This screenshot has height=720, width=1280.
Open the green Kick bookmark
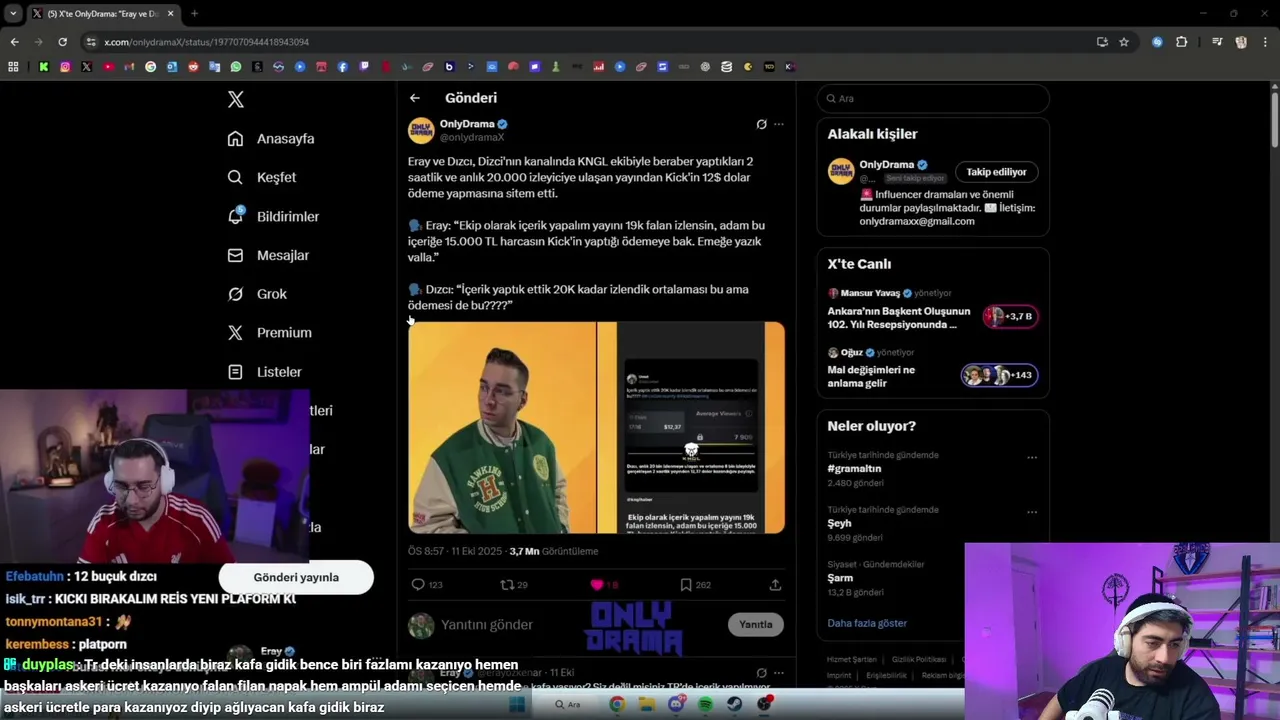pos(44,67)
